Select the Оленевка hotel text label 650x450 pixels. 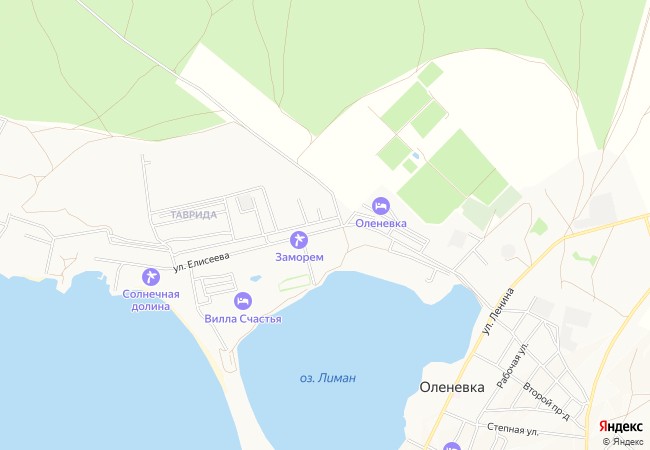[x=381, y=223]
